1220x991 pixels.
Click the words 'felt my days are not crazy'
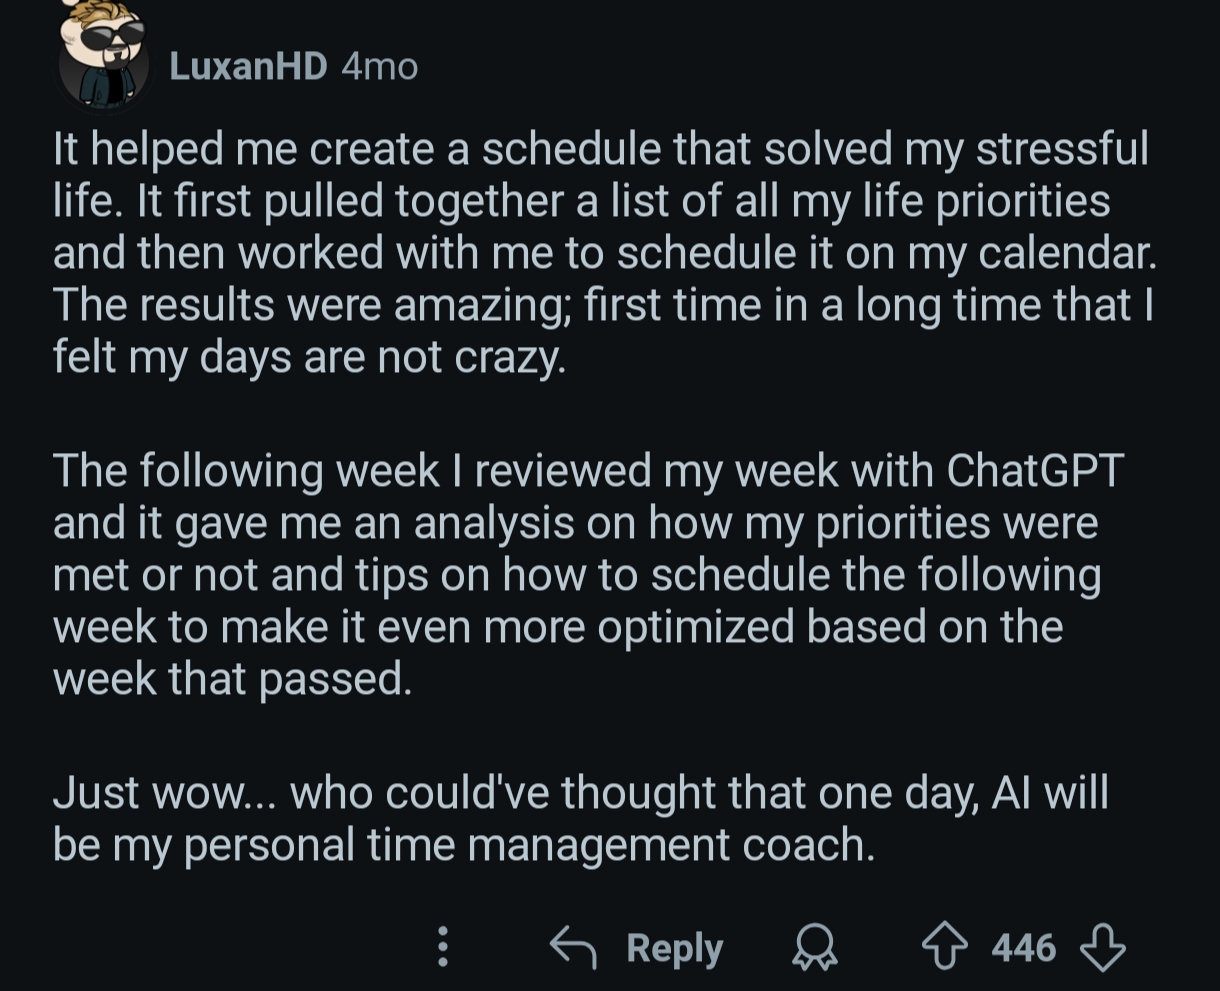point(309,357)
